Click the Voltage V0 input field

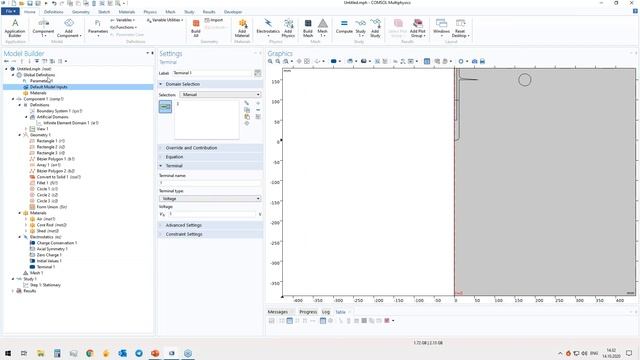tap(212, 214)
